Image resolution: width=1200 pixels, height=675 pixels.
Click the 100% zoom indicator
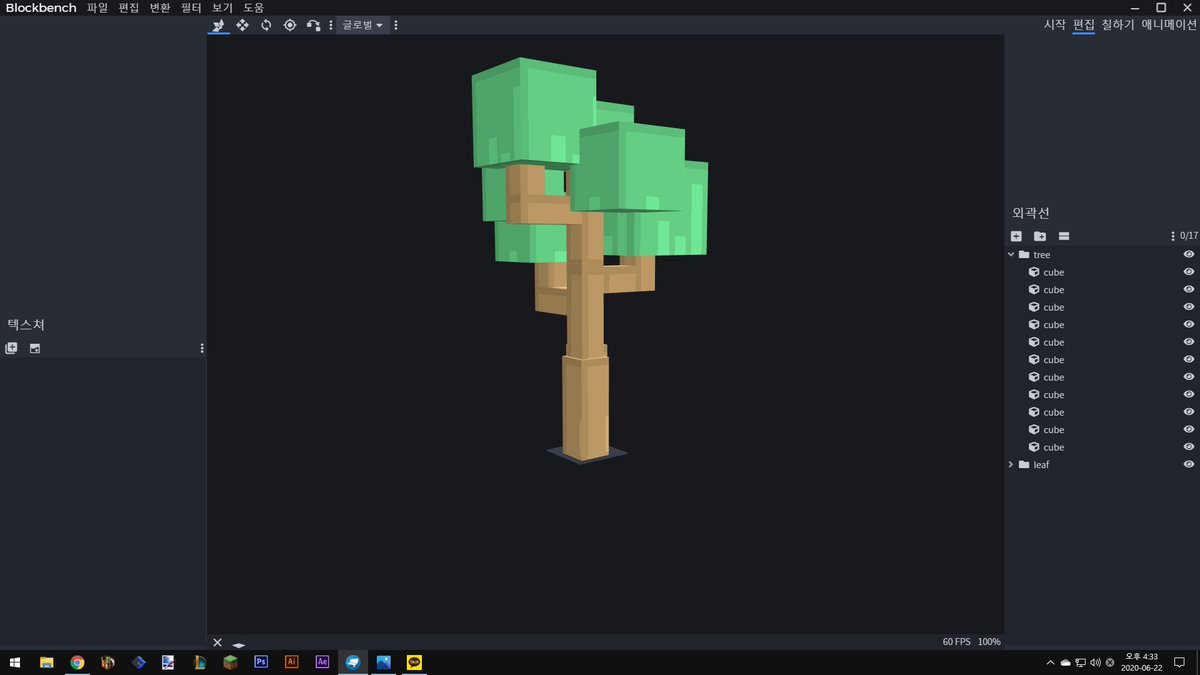989,642
